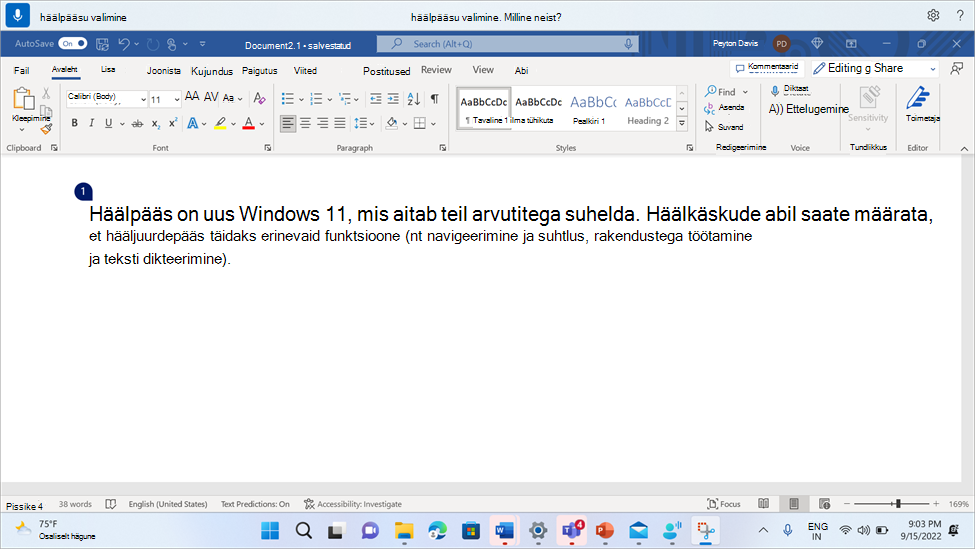Click the Suvand select button
This screenshot has height=549, width=975.
coord(724,127)
